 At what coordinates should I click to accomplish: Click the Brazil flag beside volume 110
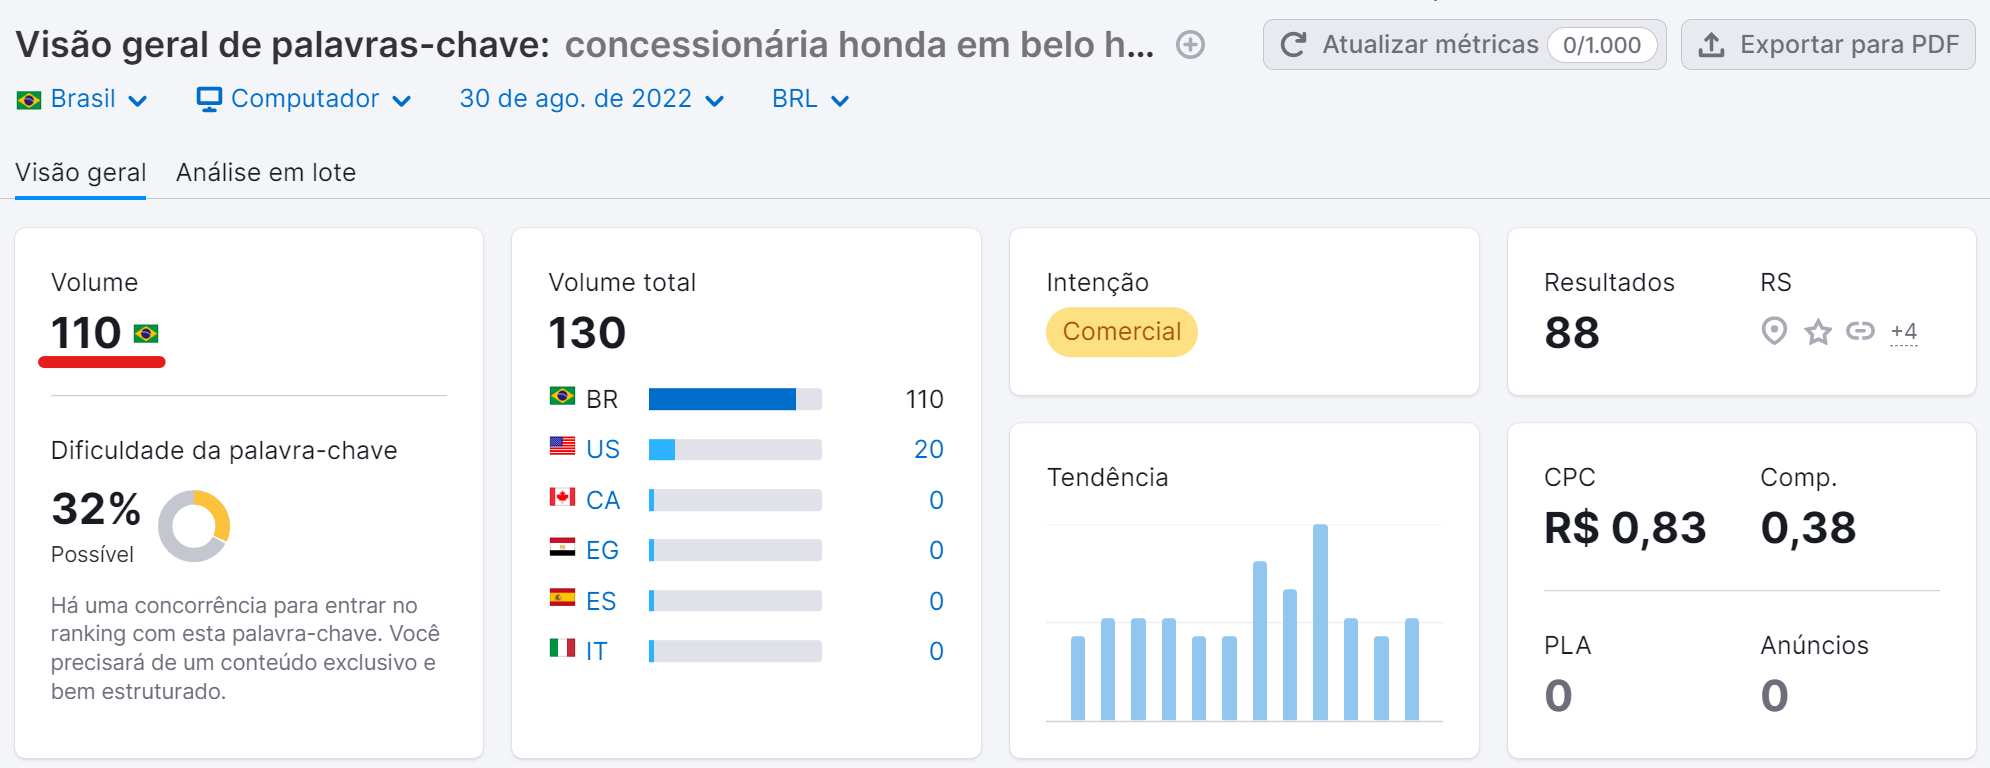pos(146,333)
